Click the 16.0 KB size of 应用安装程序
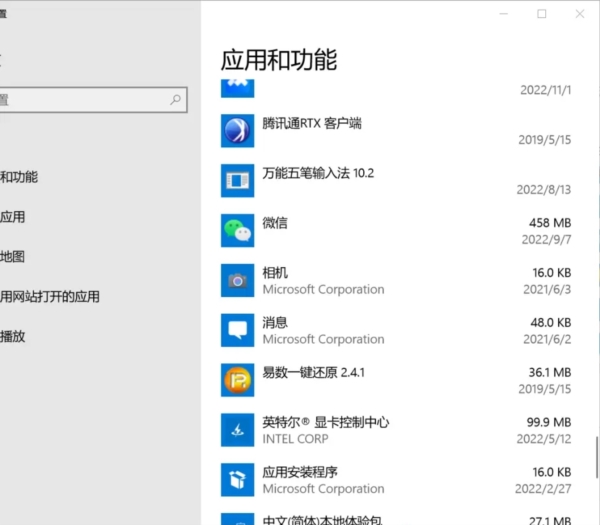This screenshot has height=525, width=600. [551, 472]
